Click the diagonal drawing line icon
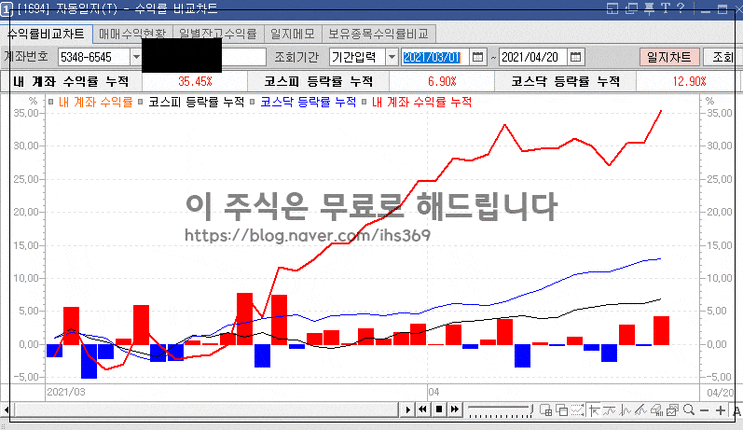743x430 pixels. tap(641, 410)
